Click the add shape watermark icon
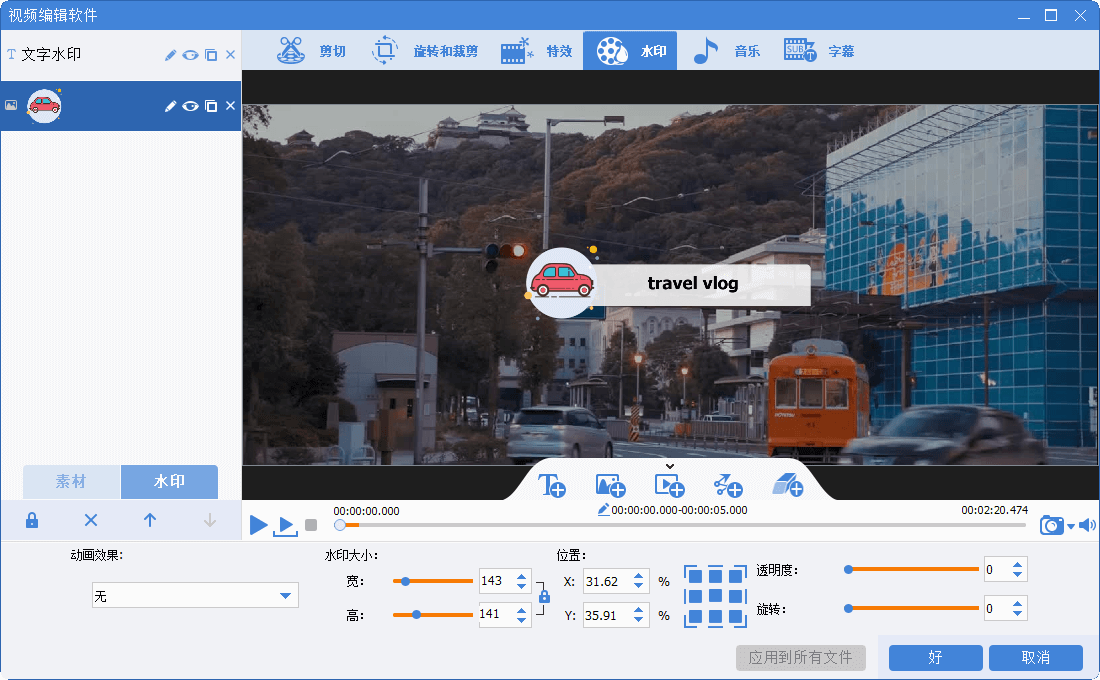Screen dimensions: 1100x680 coord(728,486)
